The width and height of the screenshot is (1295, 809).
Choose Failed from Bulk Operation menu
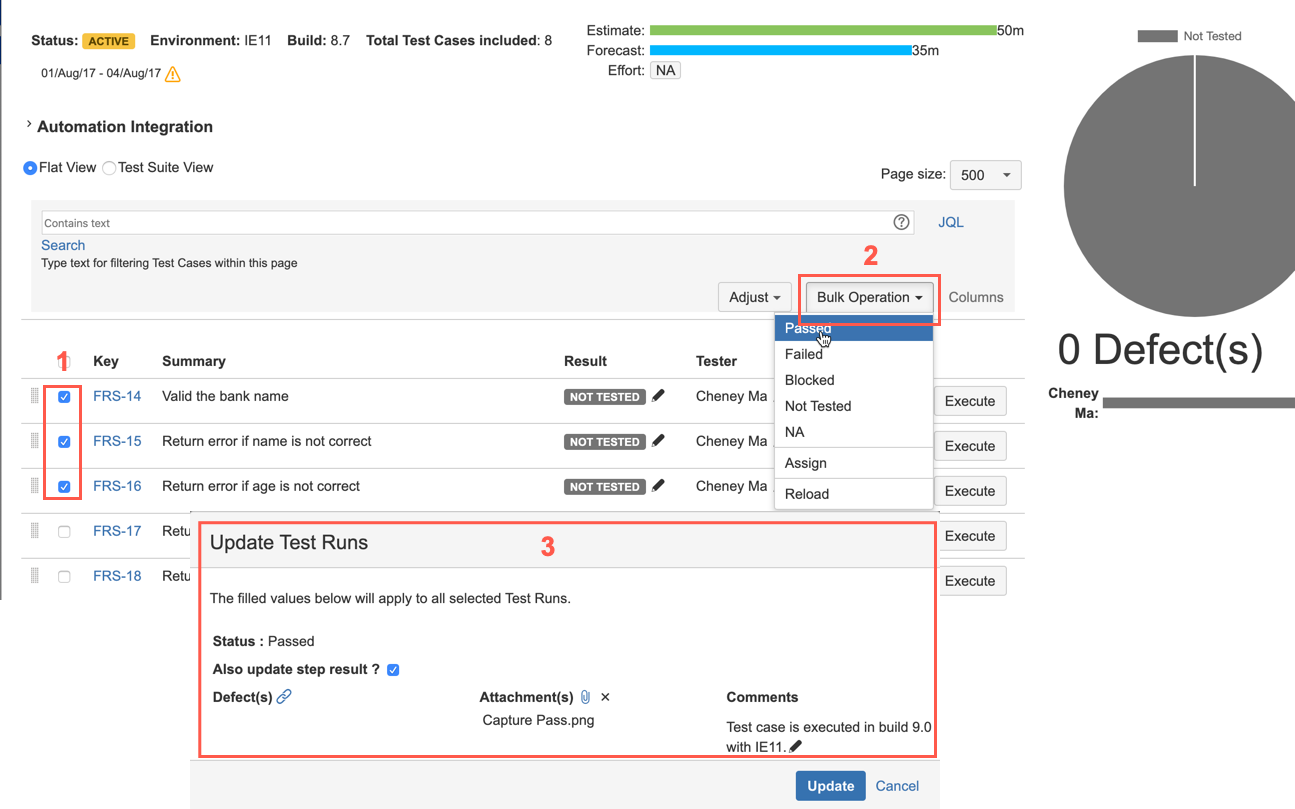coord(854,354)
